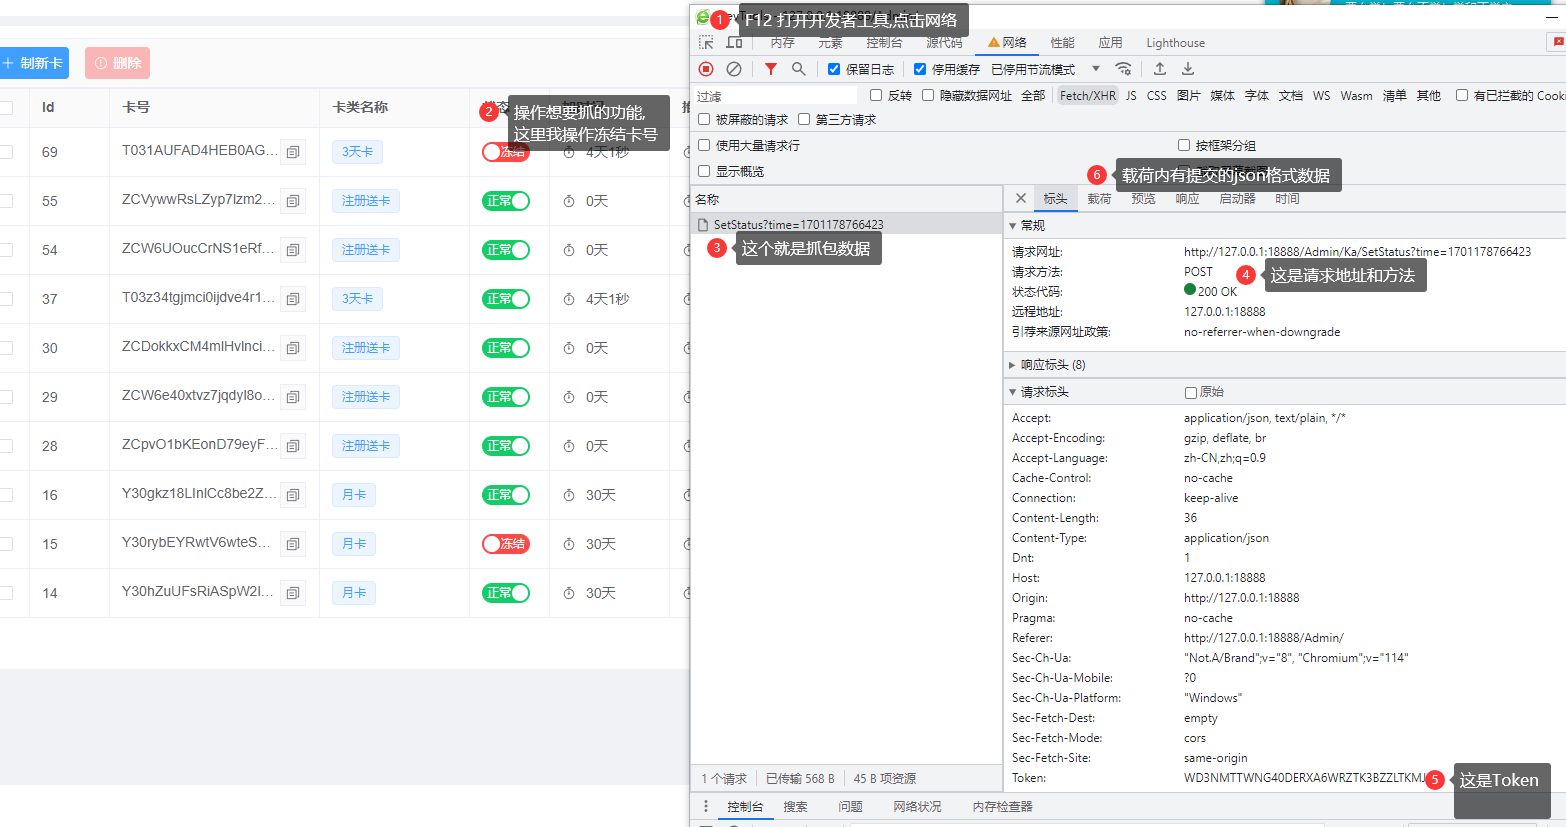The image size is (1566, 827).
Task: Switch to the 载荷 tab
Action: click(x=1099, y=199)
